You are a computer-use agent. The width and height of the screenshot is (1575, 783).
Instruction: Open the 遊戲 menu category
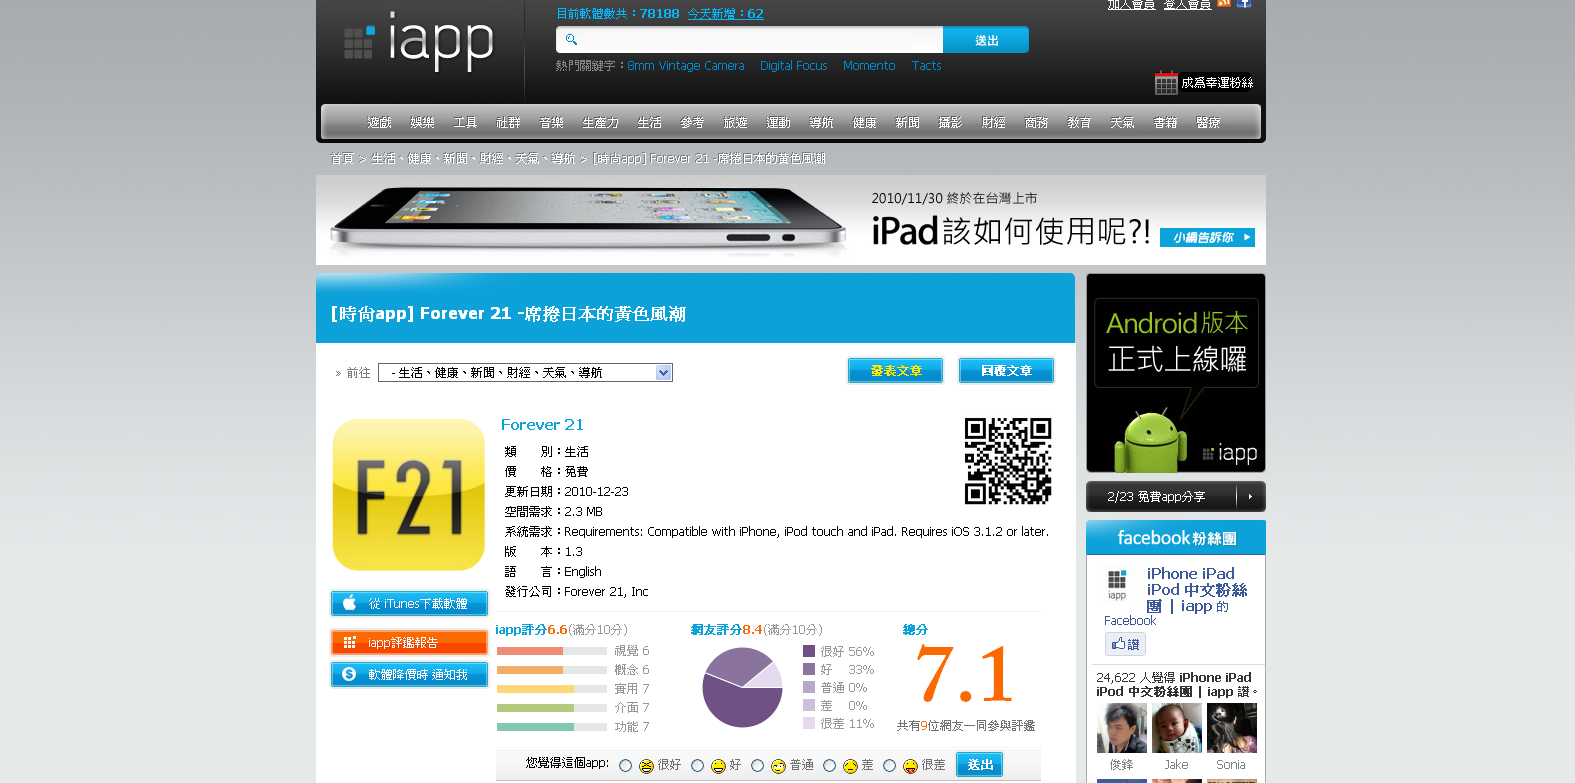[x=379, y=123]
